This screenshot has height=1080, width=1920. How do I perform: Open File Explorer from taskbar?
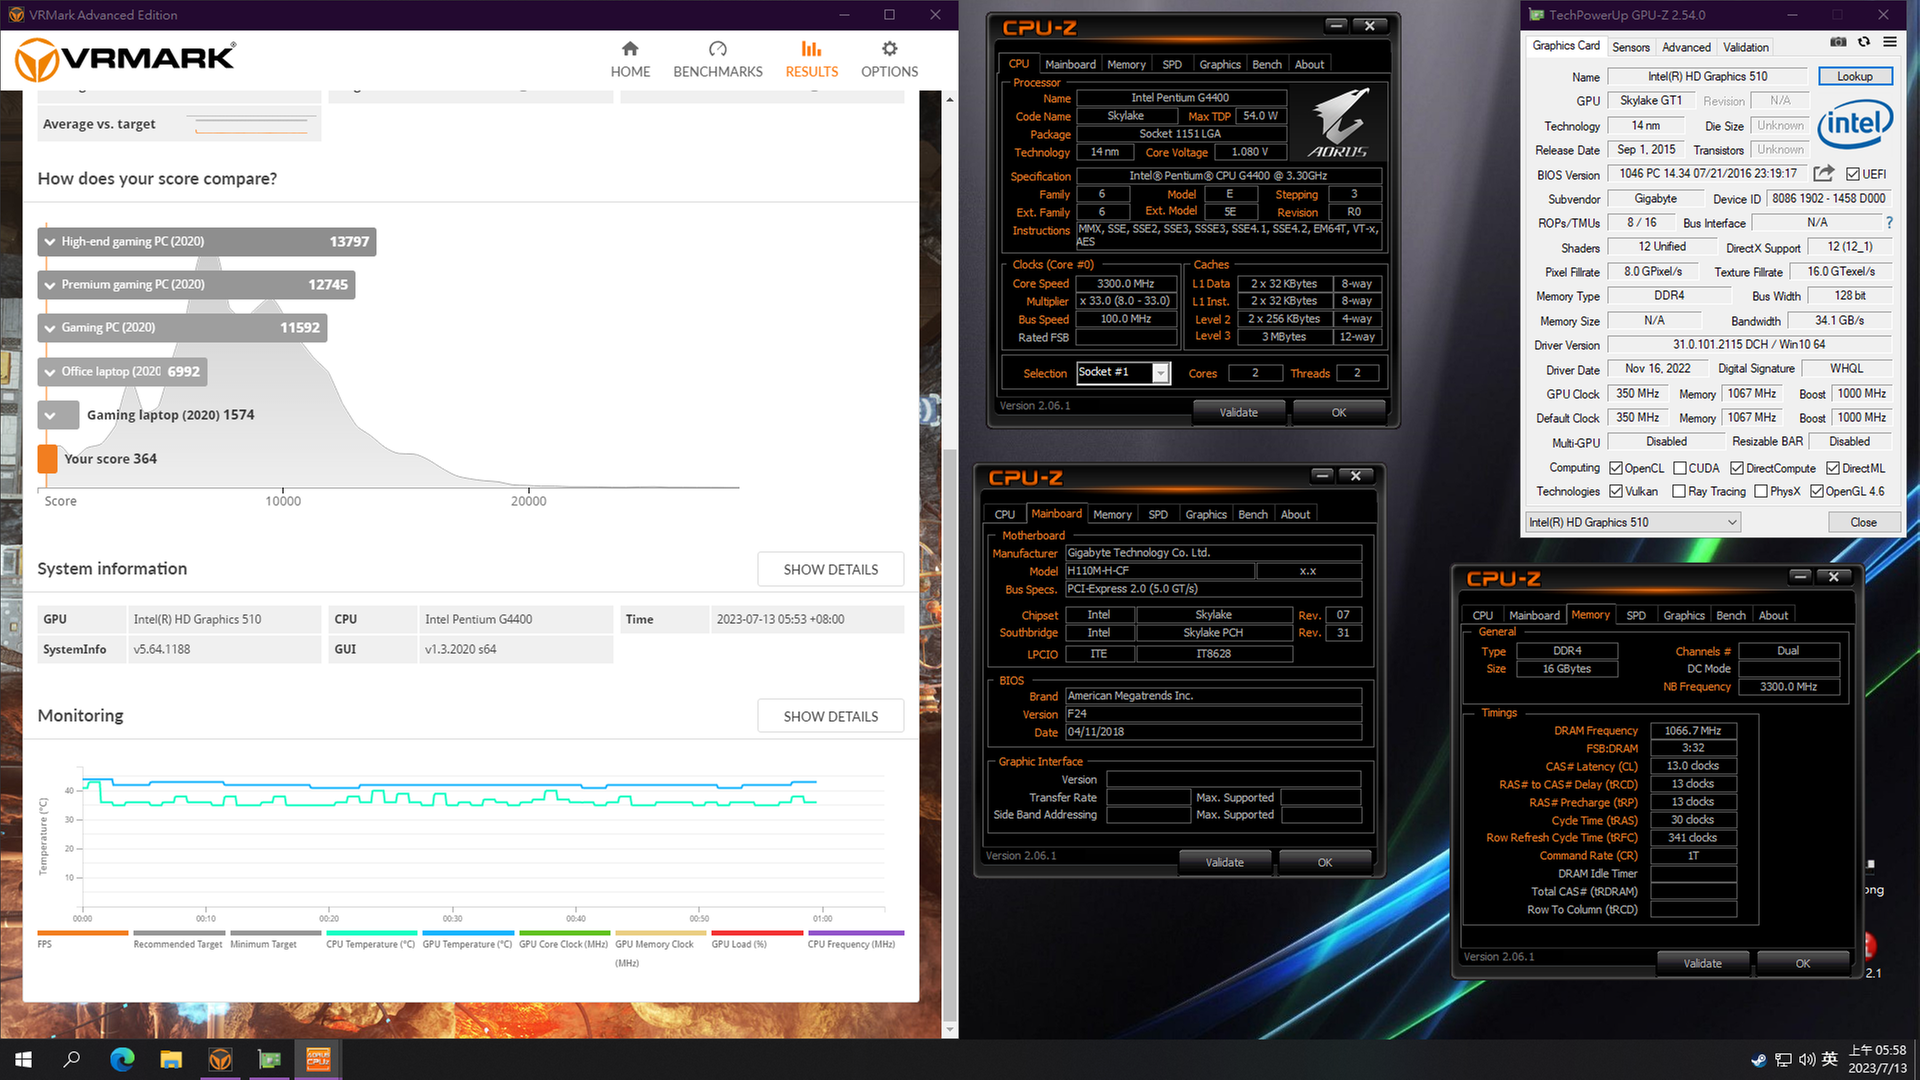click(171, 1059)
